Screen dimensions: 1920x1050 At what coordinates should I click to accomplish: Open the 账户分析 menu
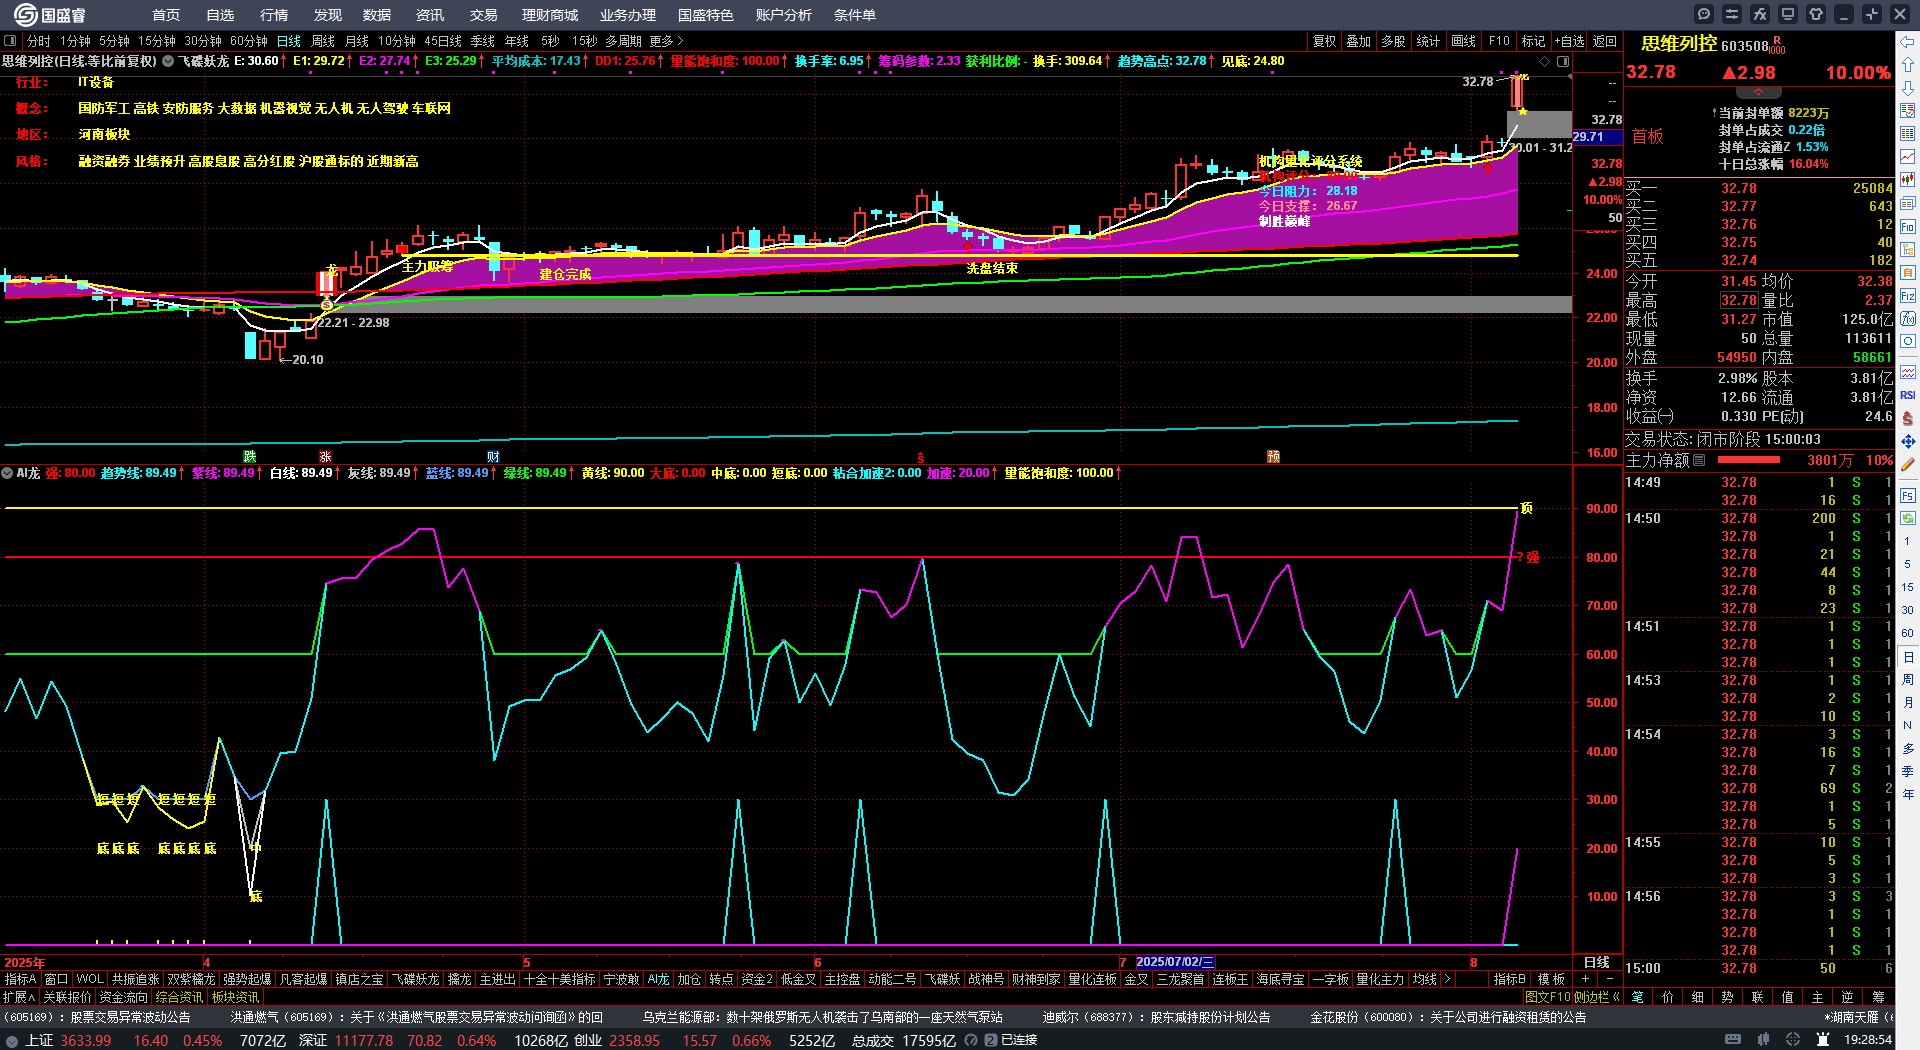pos(784,15)
